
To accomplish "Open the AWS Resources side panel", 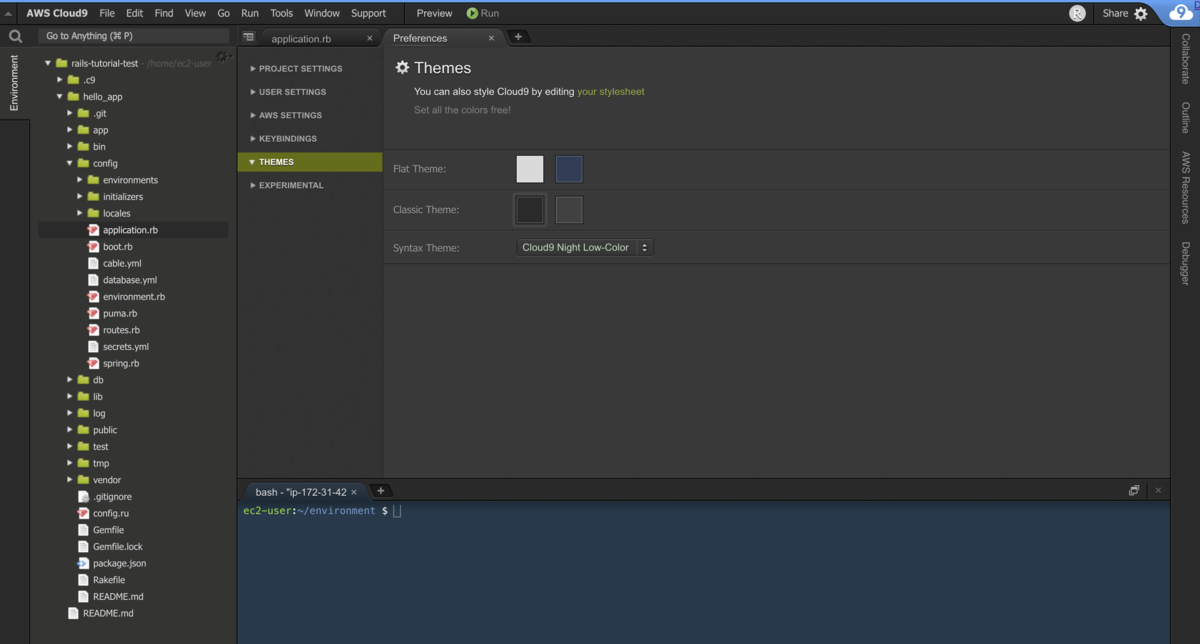I will point(1186,187).
